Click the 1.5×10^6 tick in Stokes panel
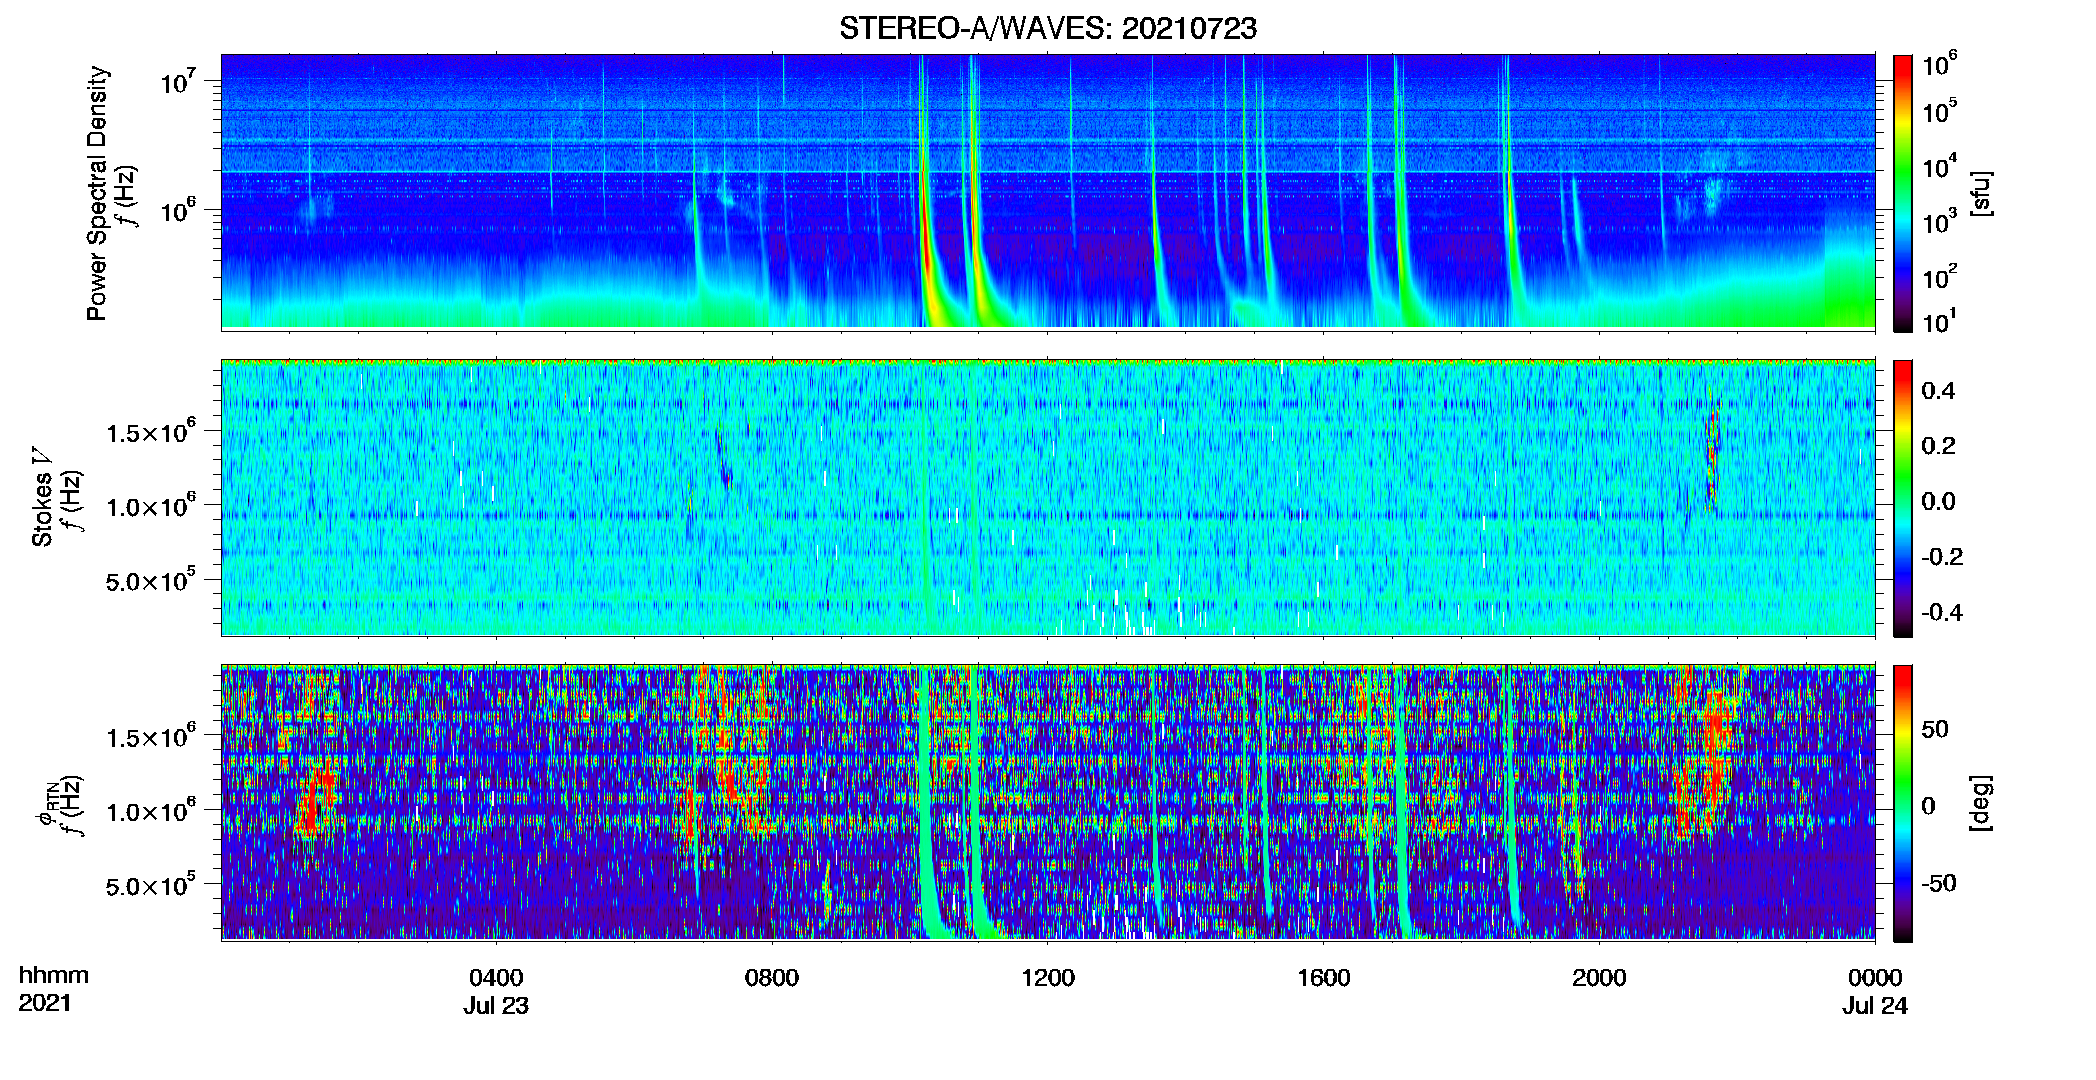The width and height of the screenshot is (2096, 1080). pos(151,432)
